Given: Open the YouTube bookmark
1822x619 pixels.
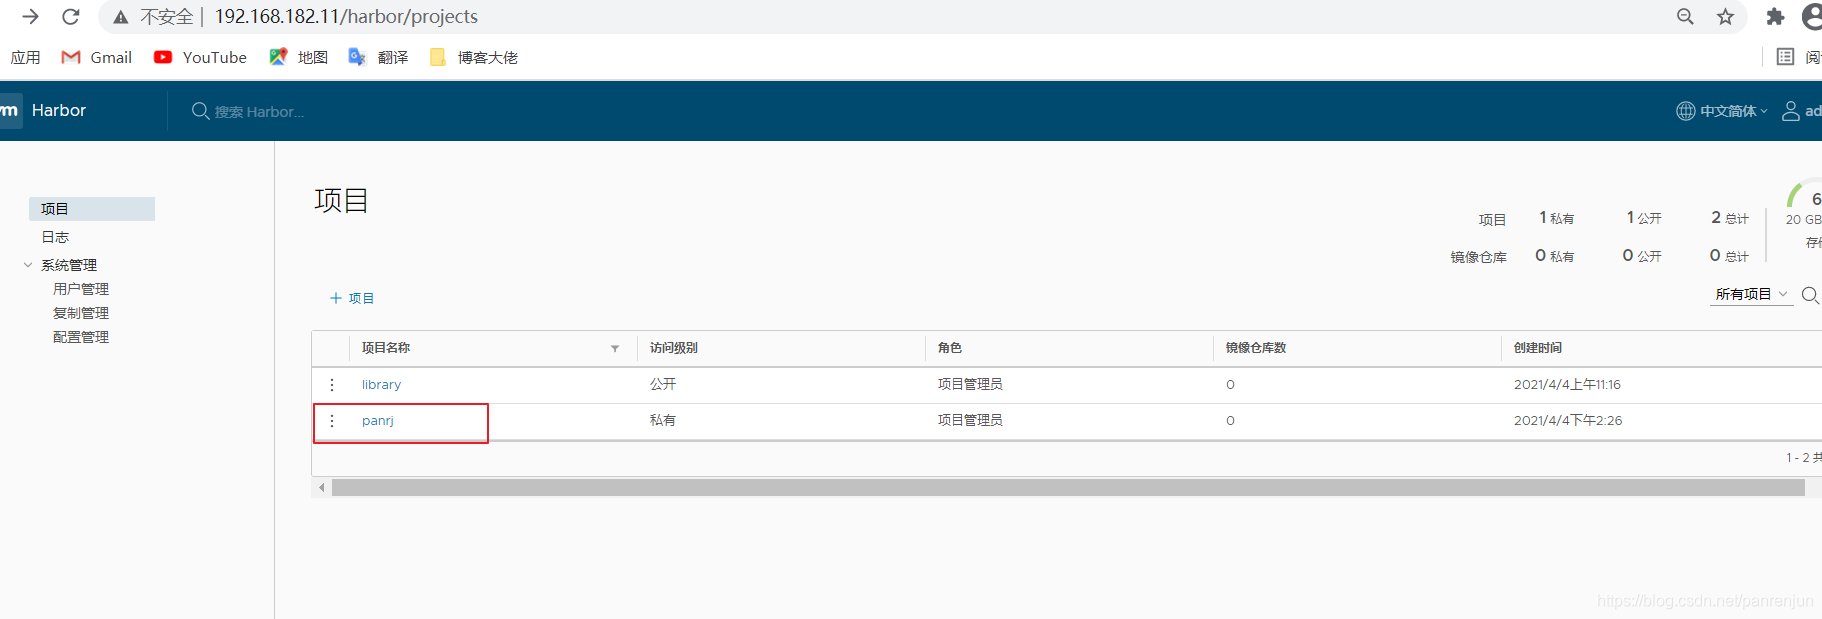Looking at the screenshot, I should [x=200, y=57].
